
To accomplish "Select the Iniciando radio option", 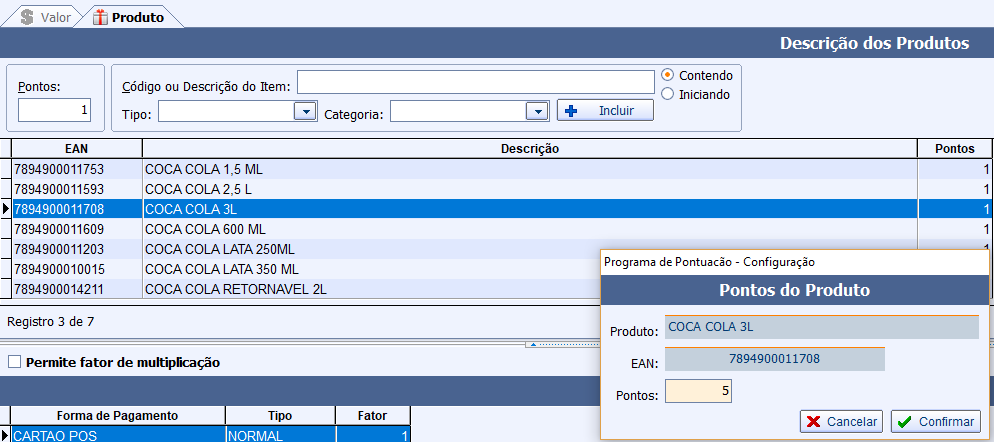I will 668,94.
